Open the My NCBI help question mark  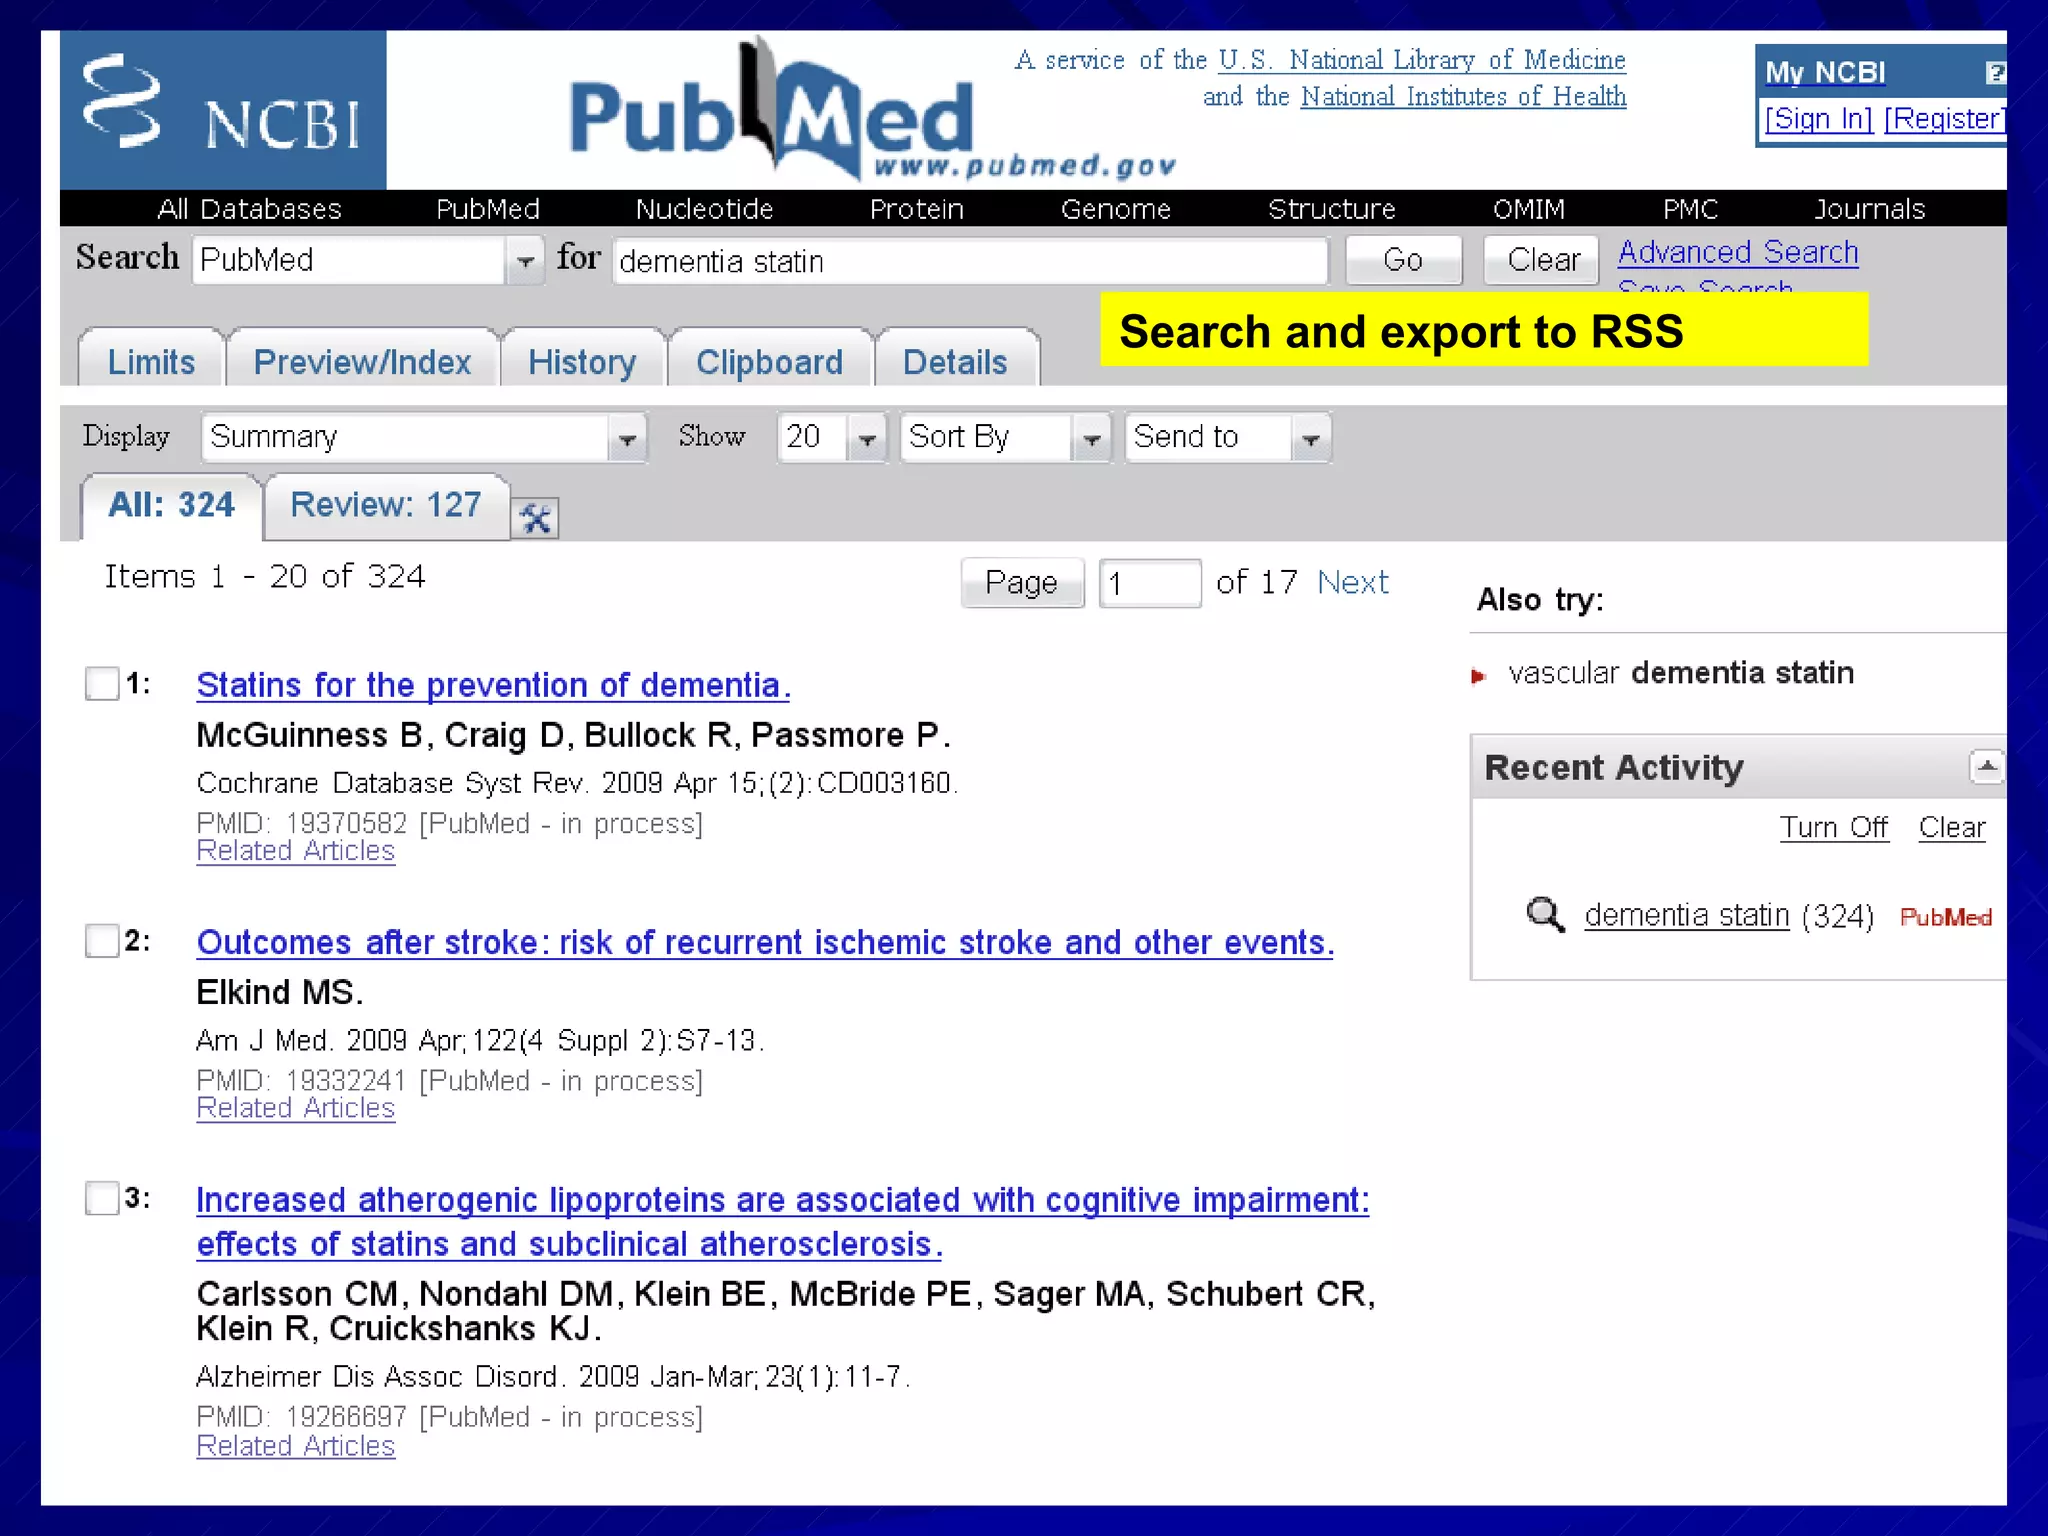(x=1994, y=73)
